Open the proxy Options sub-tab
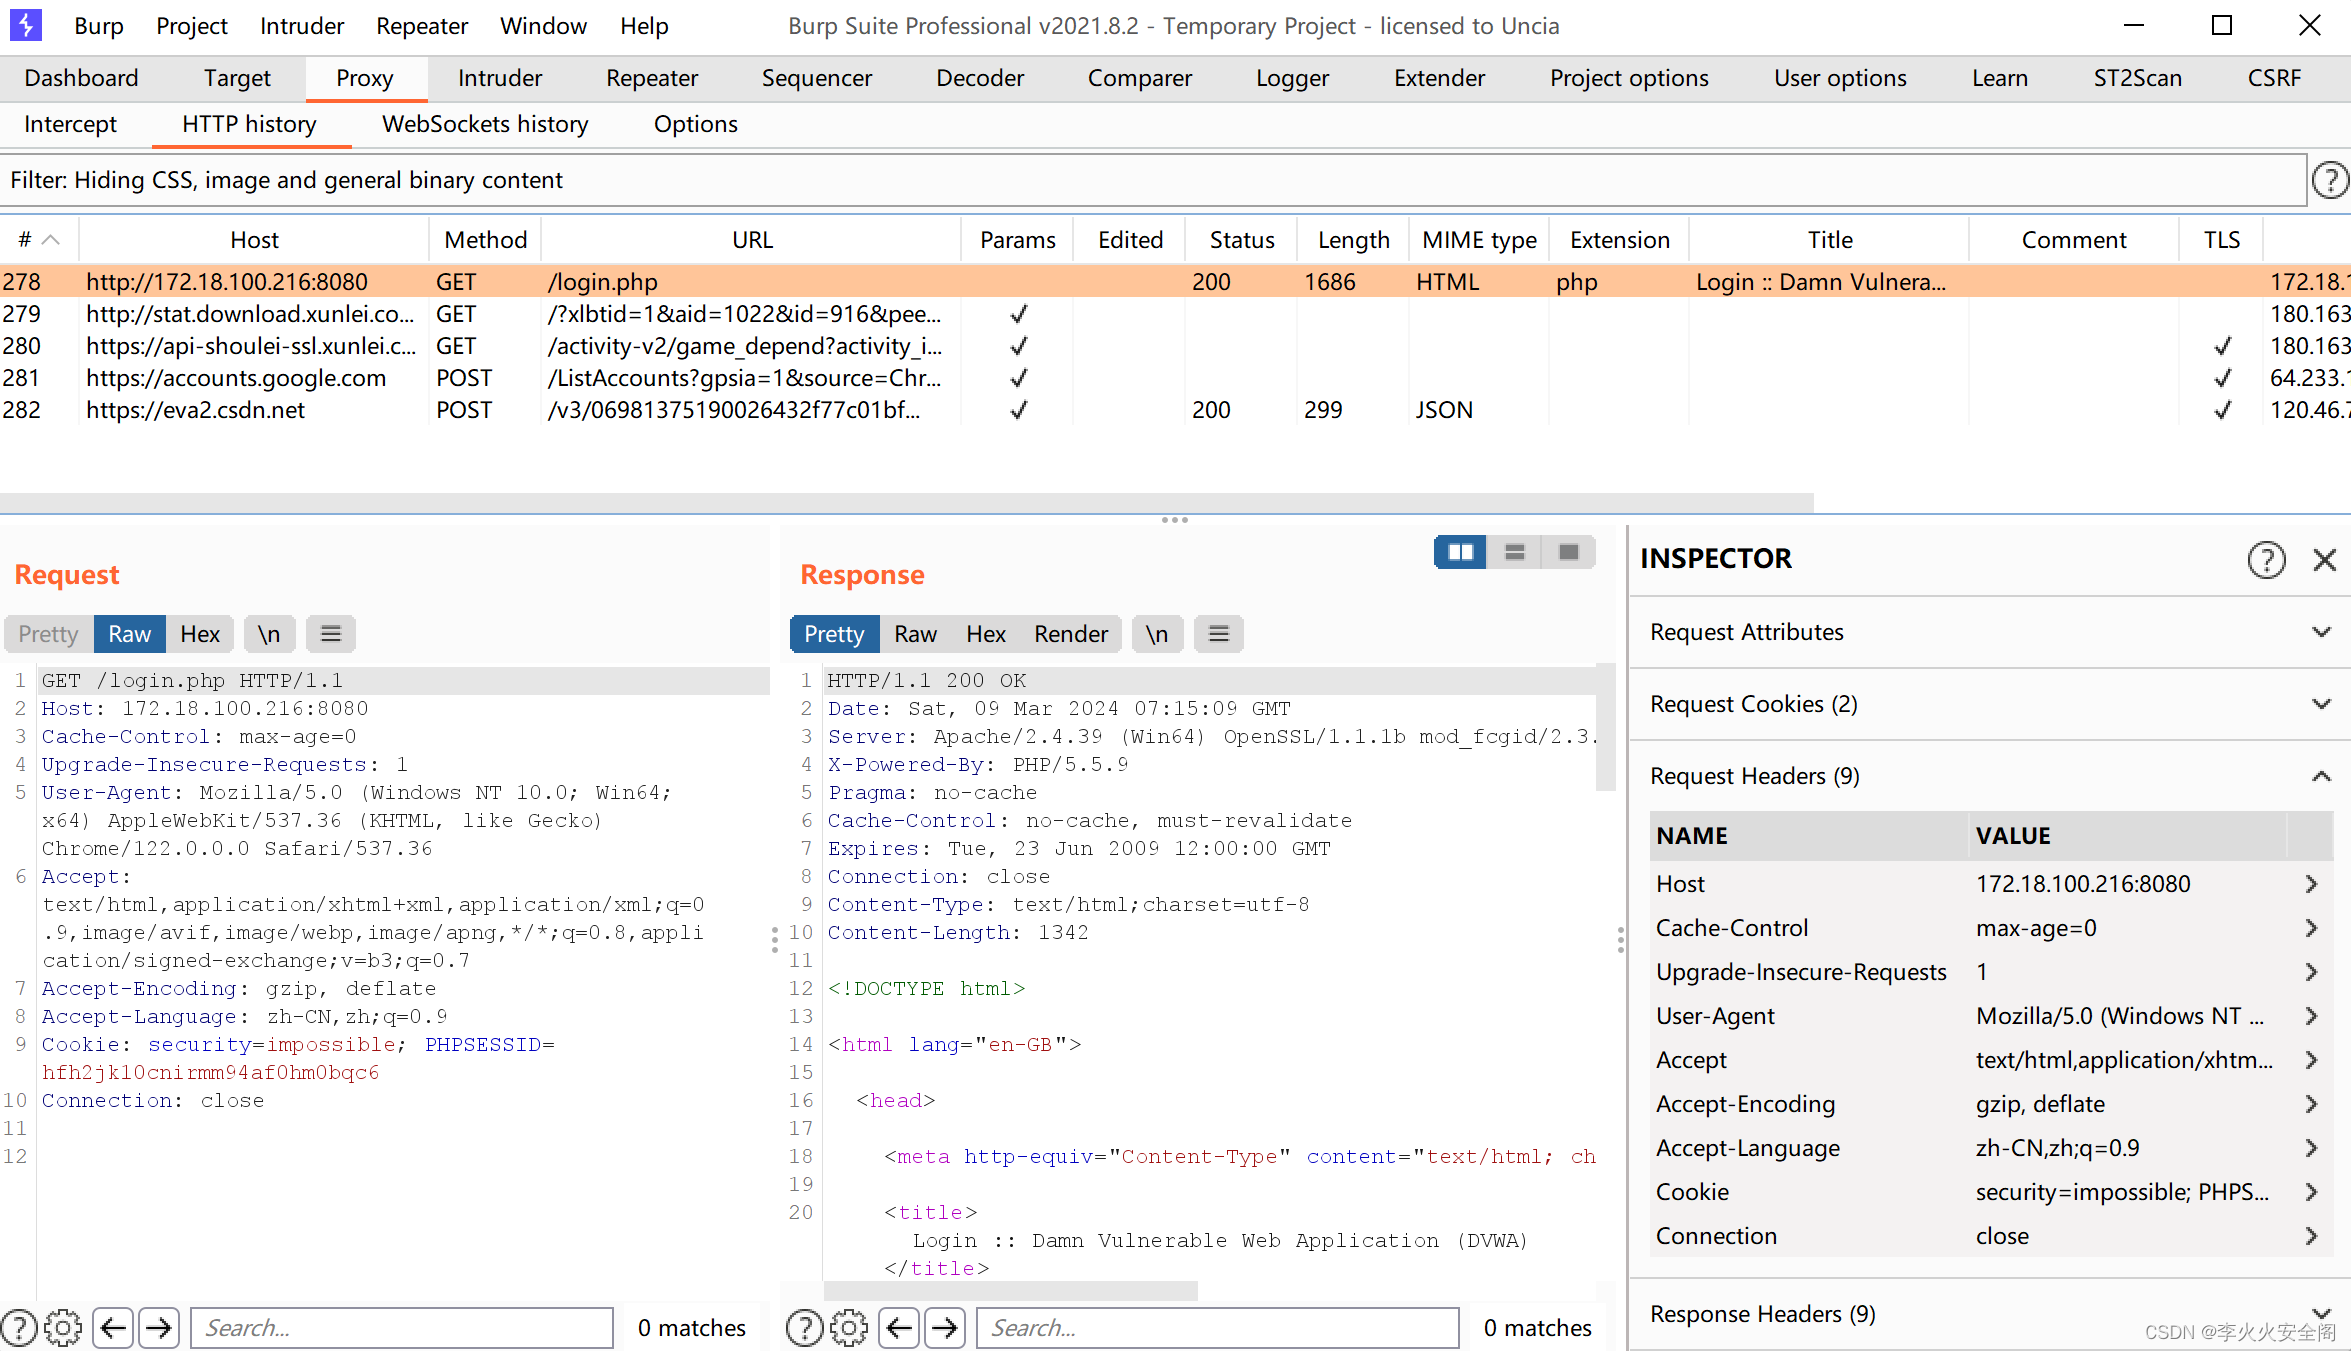 click(x=696, y=124)
